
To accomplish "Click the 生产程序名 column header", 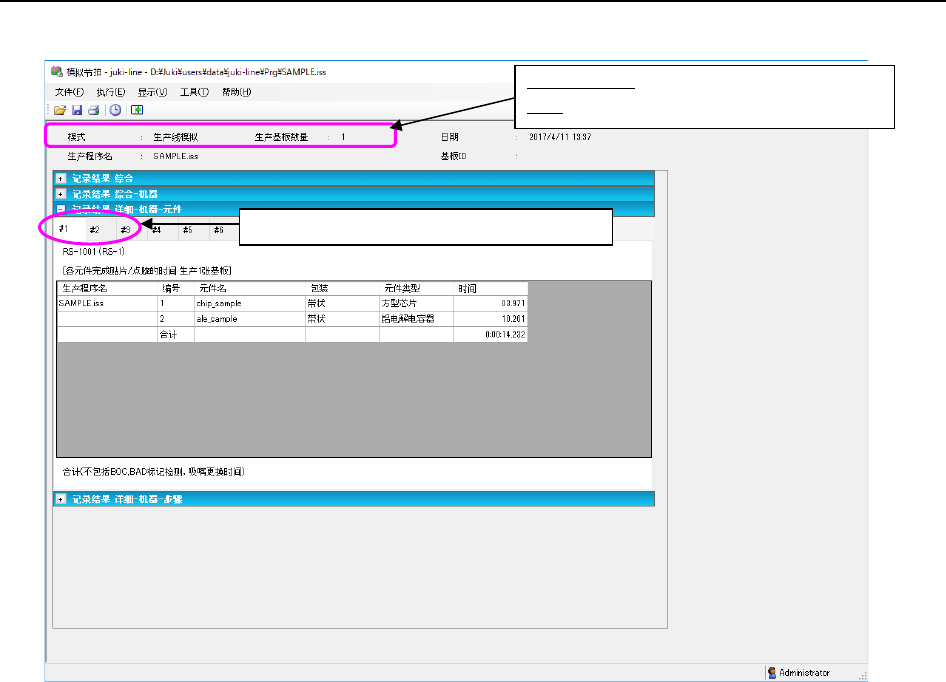I will (107, 288).
